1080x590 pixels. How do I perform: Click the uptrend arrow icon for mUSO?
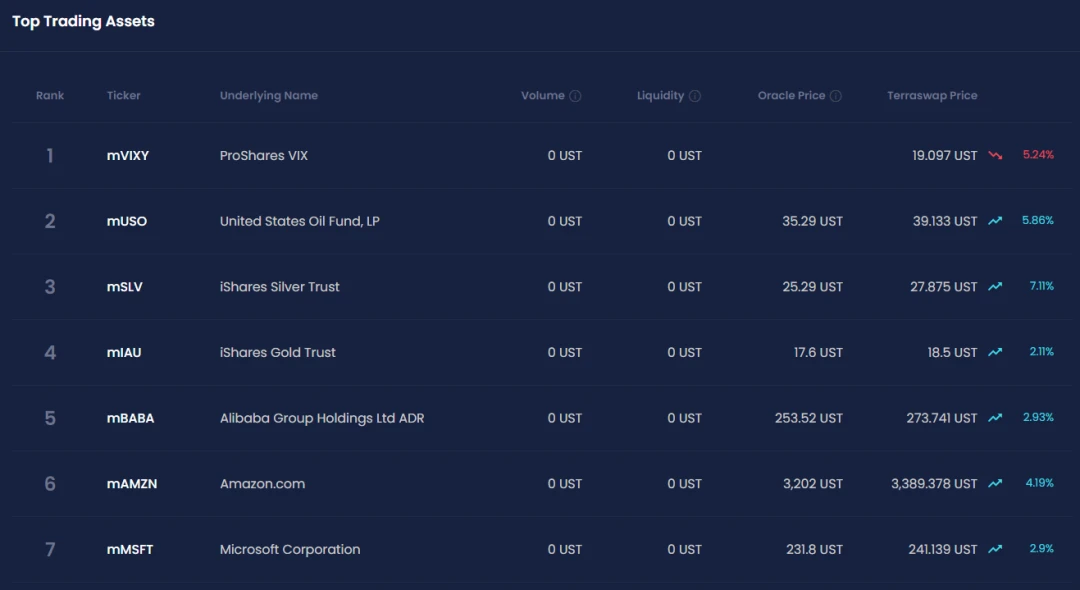[x=995, y=221]
